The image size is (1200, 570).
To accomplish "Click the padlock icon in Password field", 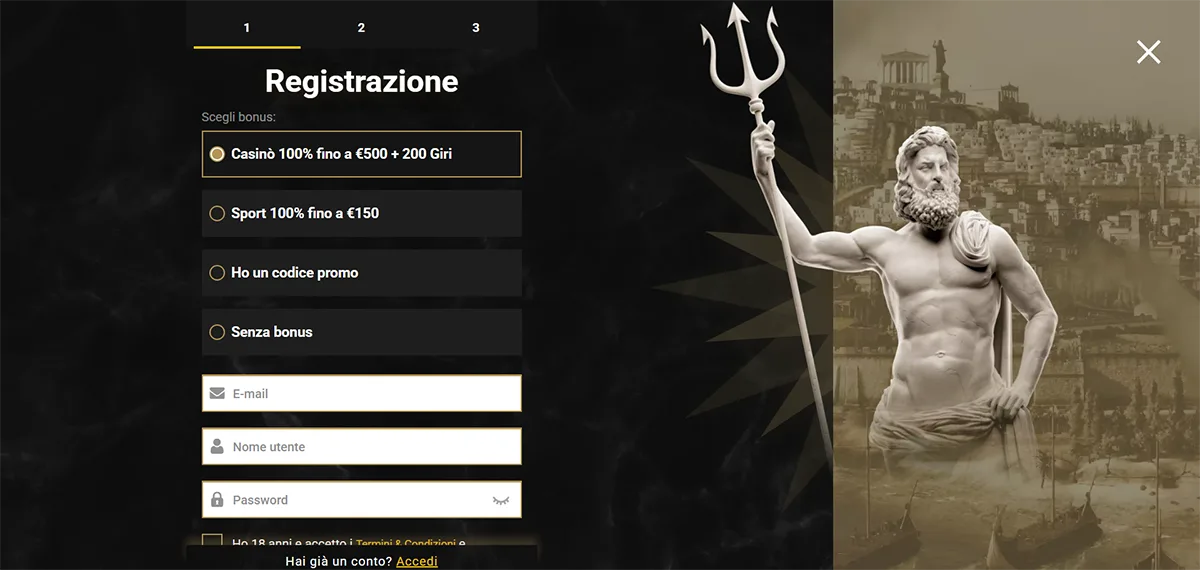I will (x=217, y=500).
